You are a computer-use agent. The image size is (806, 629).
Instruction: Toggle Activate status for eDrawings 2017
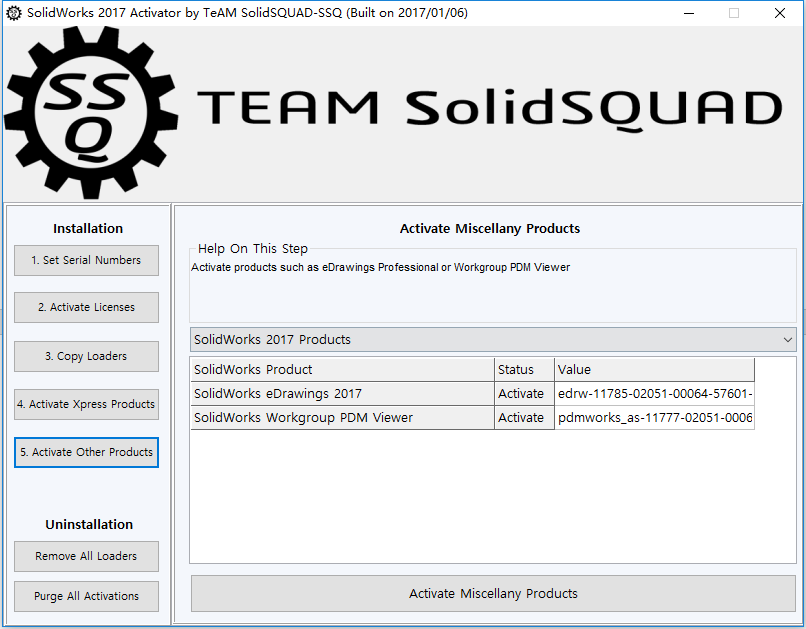524,394
